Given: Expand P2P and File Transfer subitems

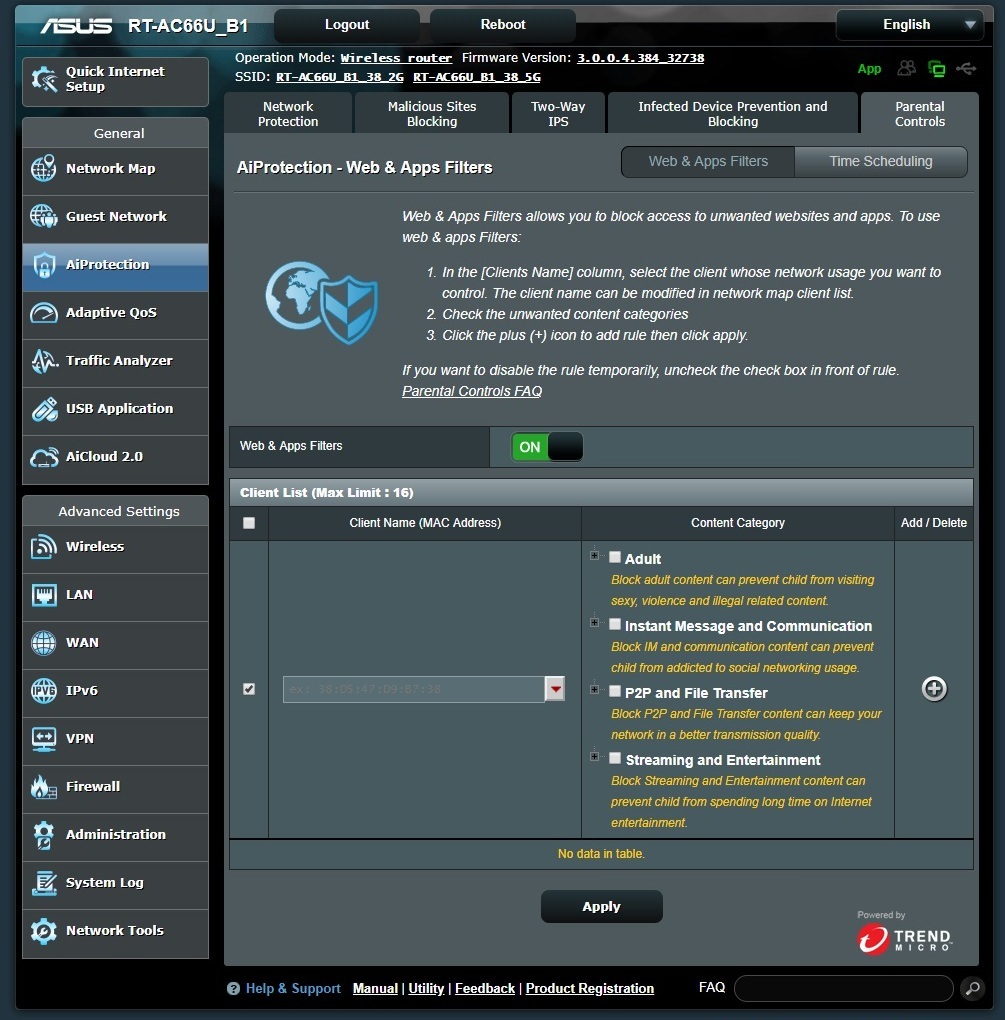Looking at the screenshot, I should [594, 690].
